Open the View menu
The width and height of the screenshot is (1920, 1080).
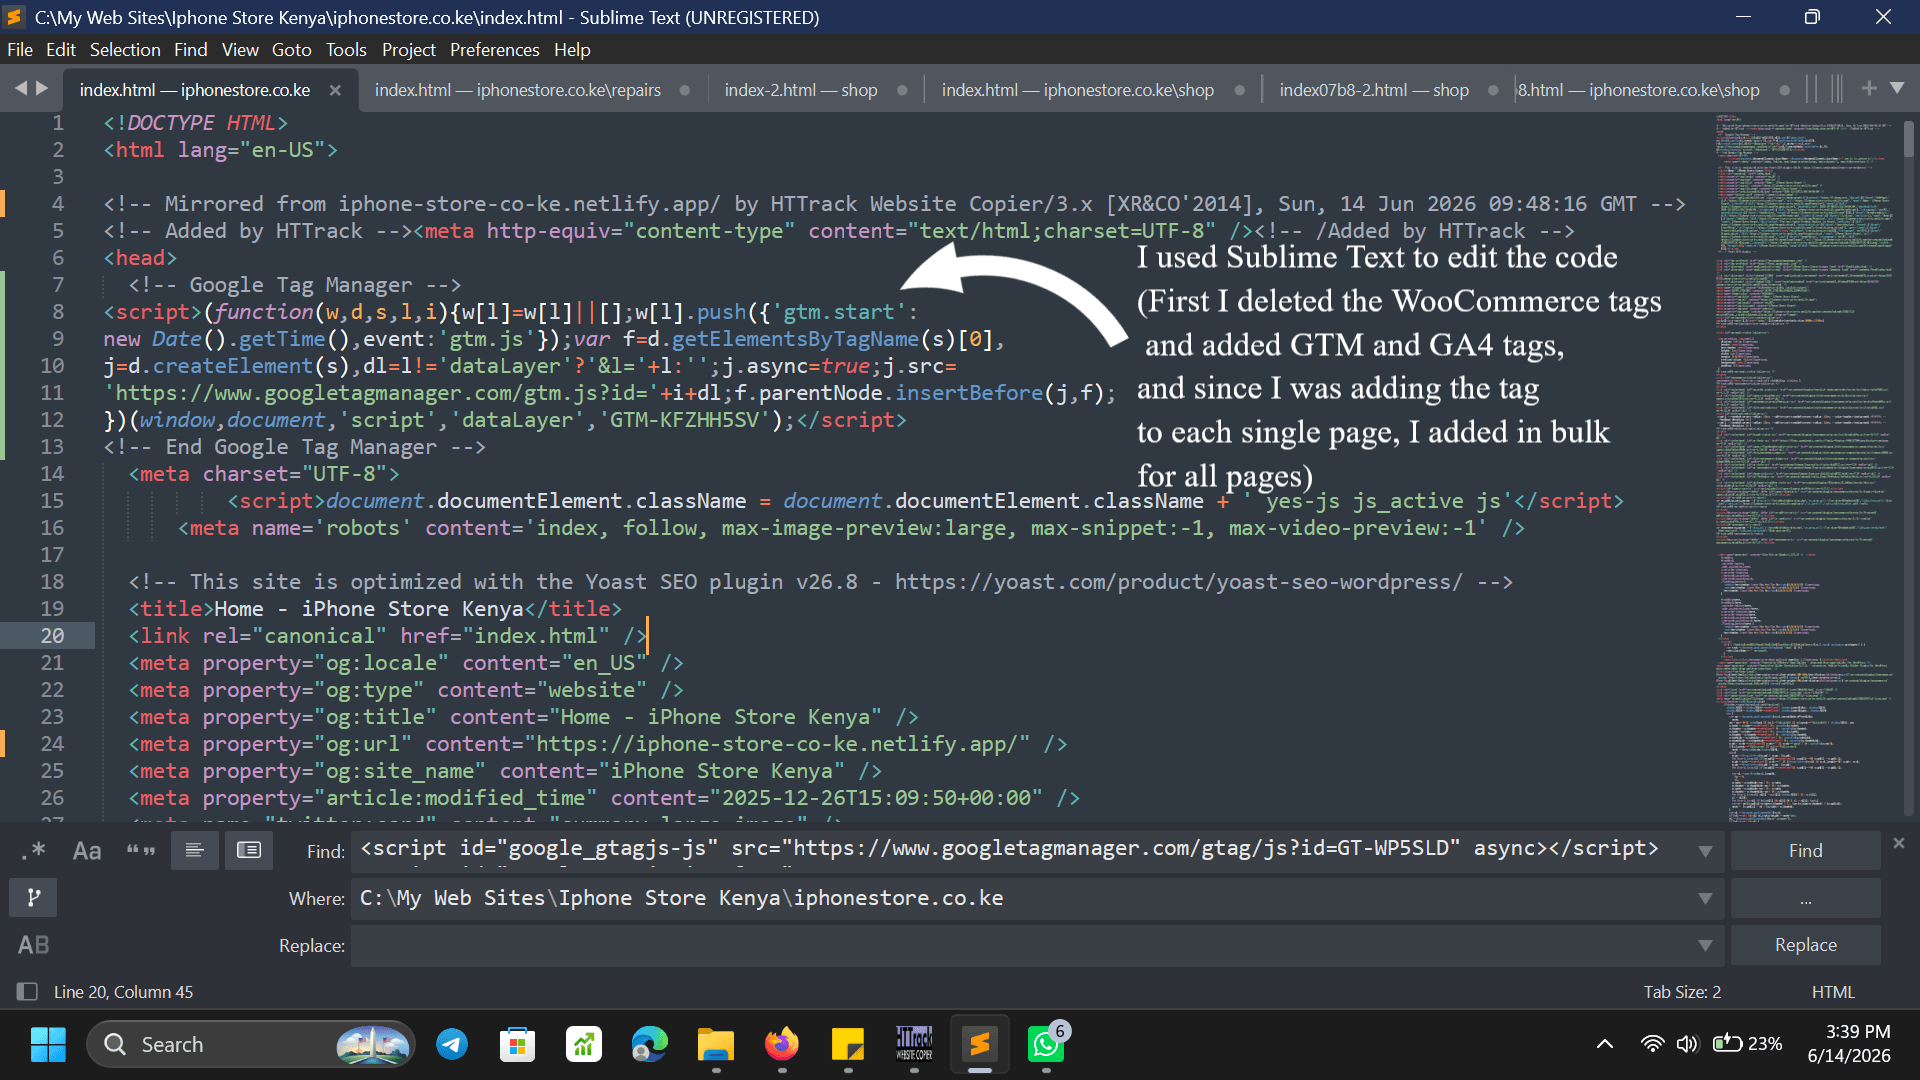(x=240, y=49)
